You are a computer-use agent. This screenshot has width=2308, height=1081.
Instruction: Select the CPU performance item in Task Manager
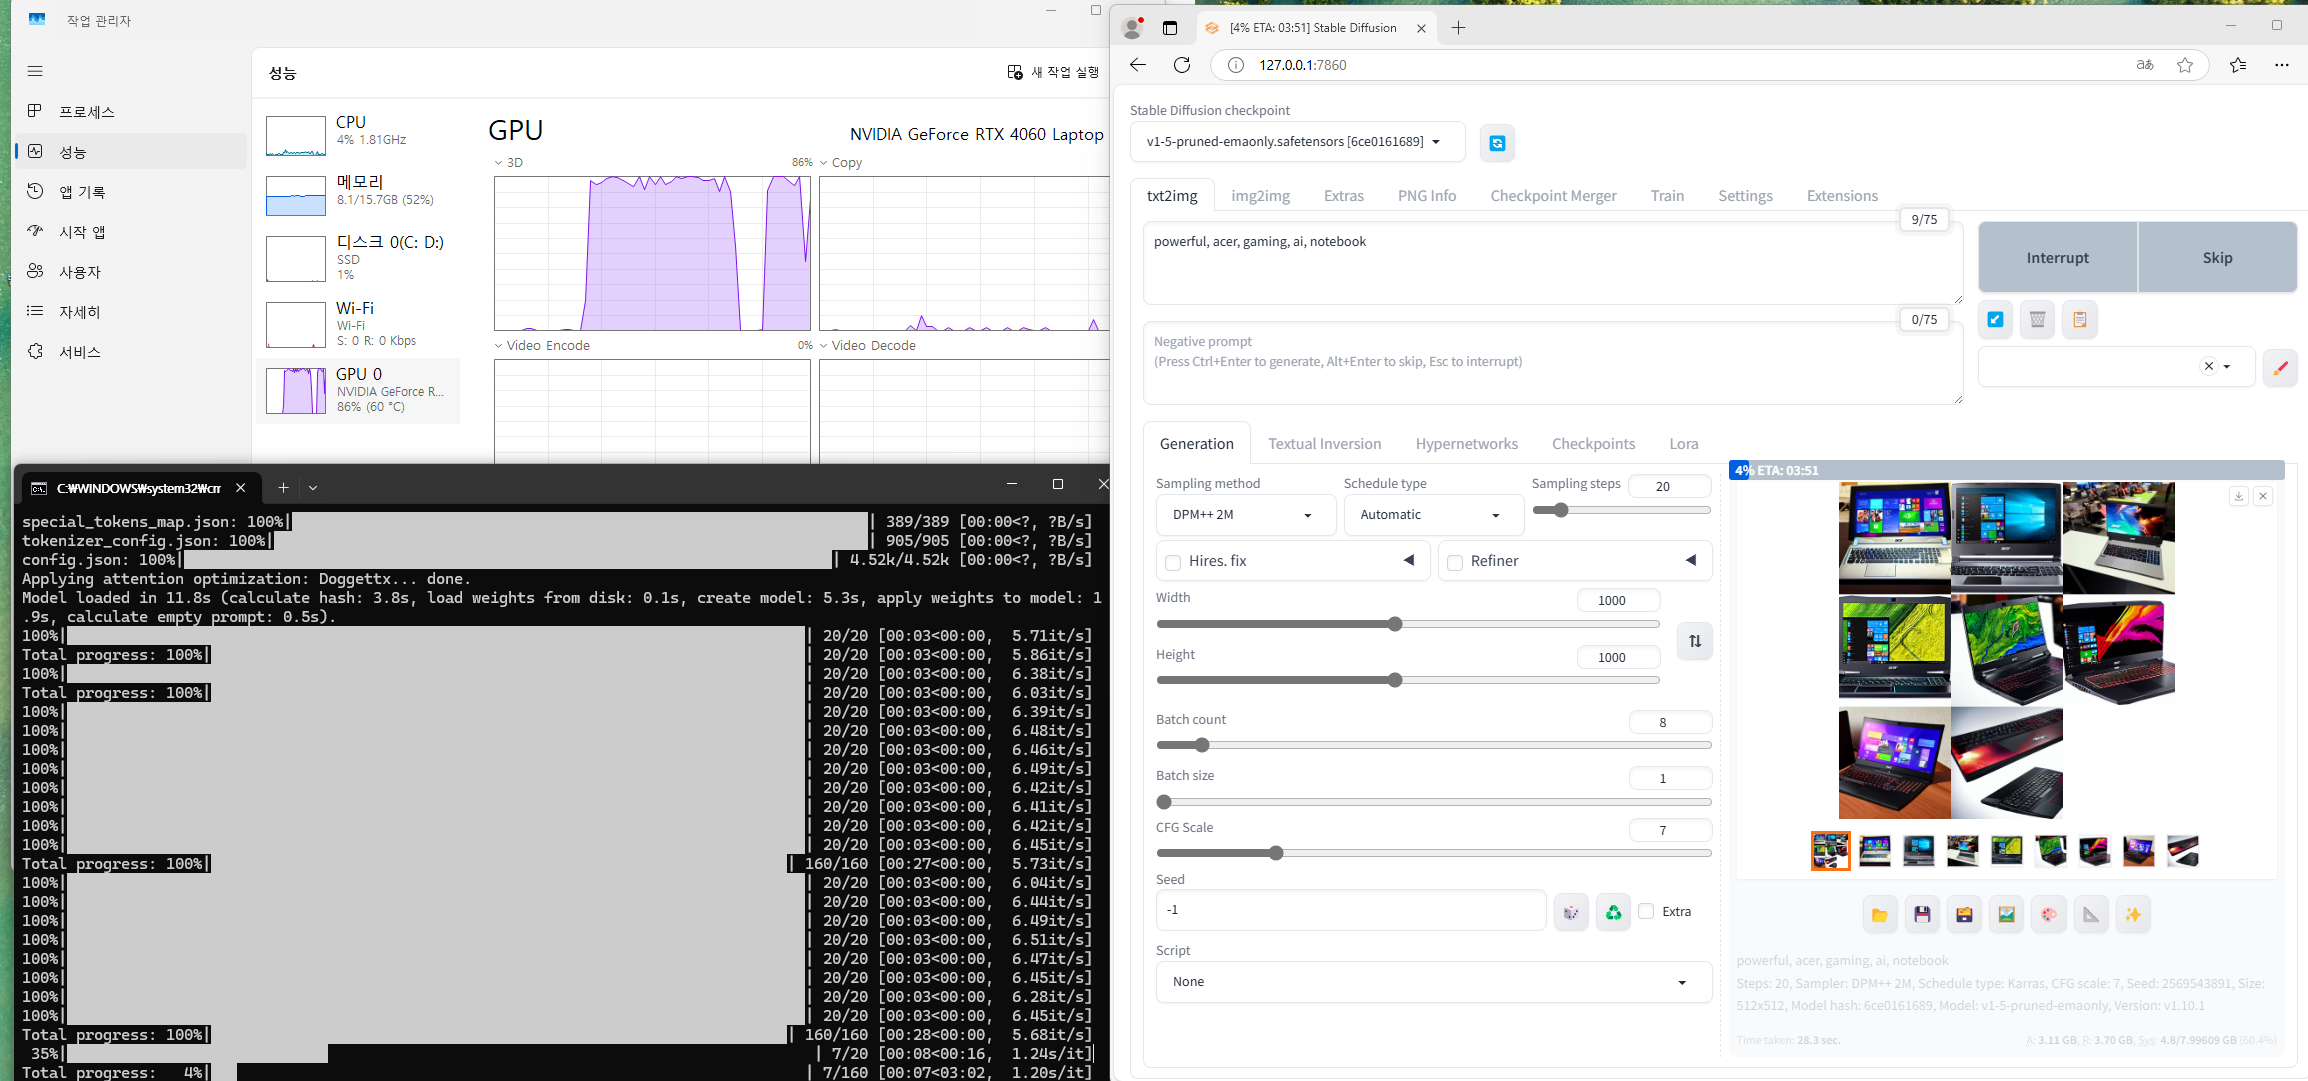(359, 134)
